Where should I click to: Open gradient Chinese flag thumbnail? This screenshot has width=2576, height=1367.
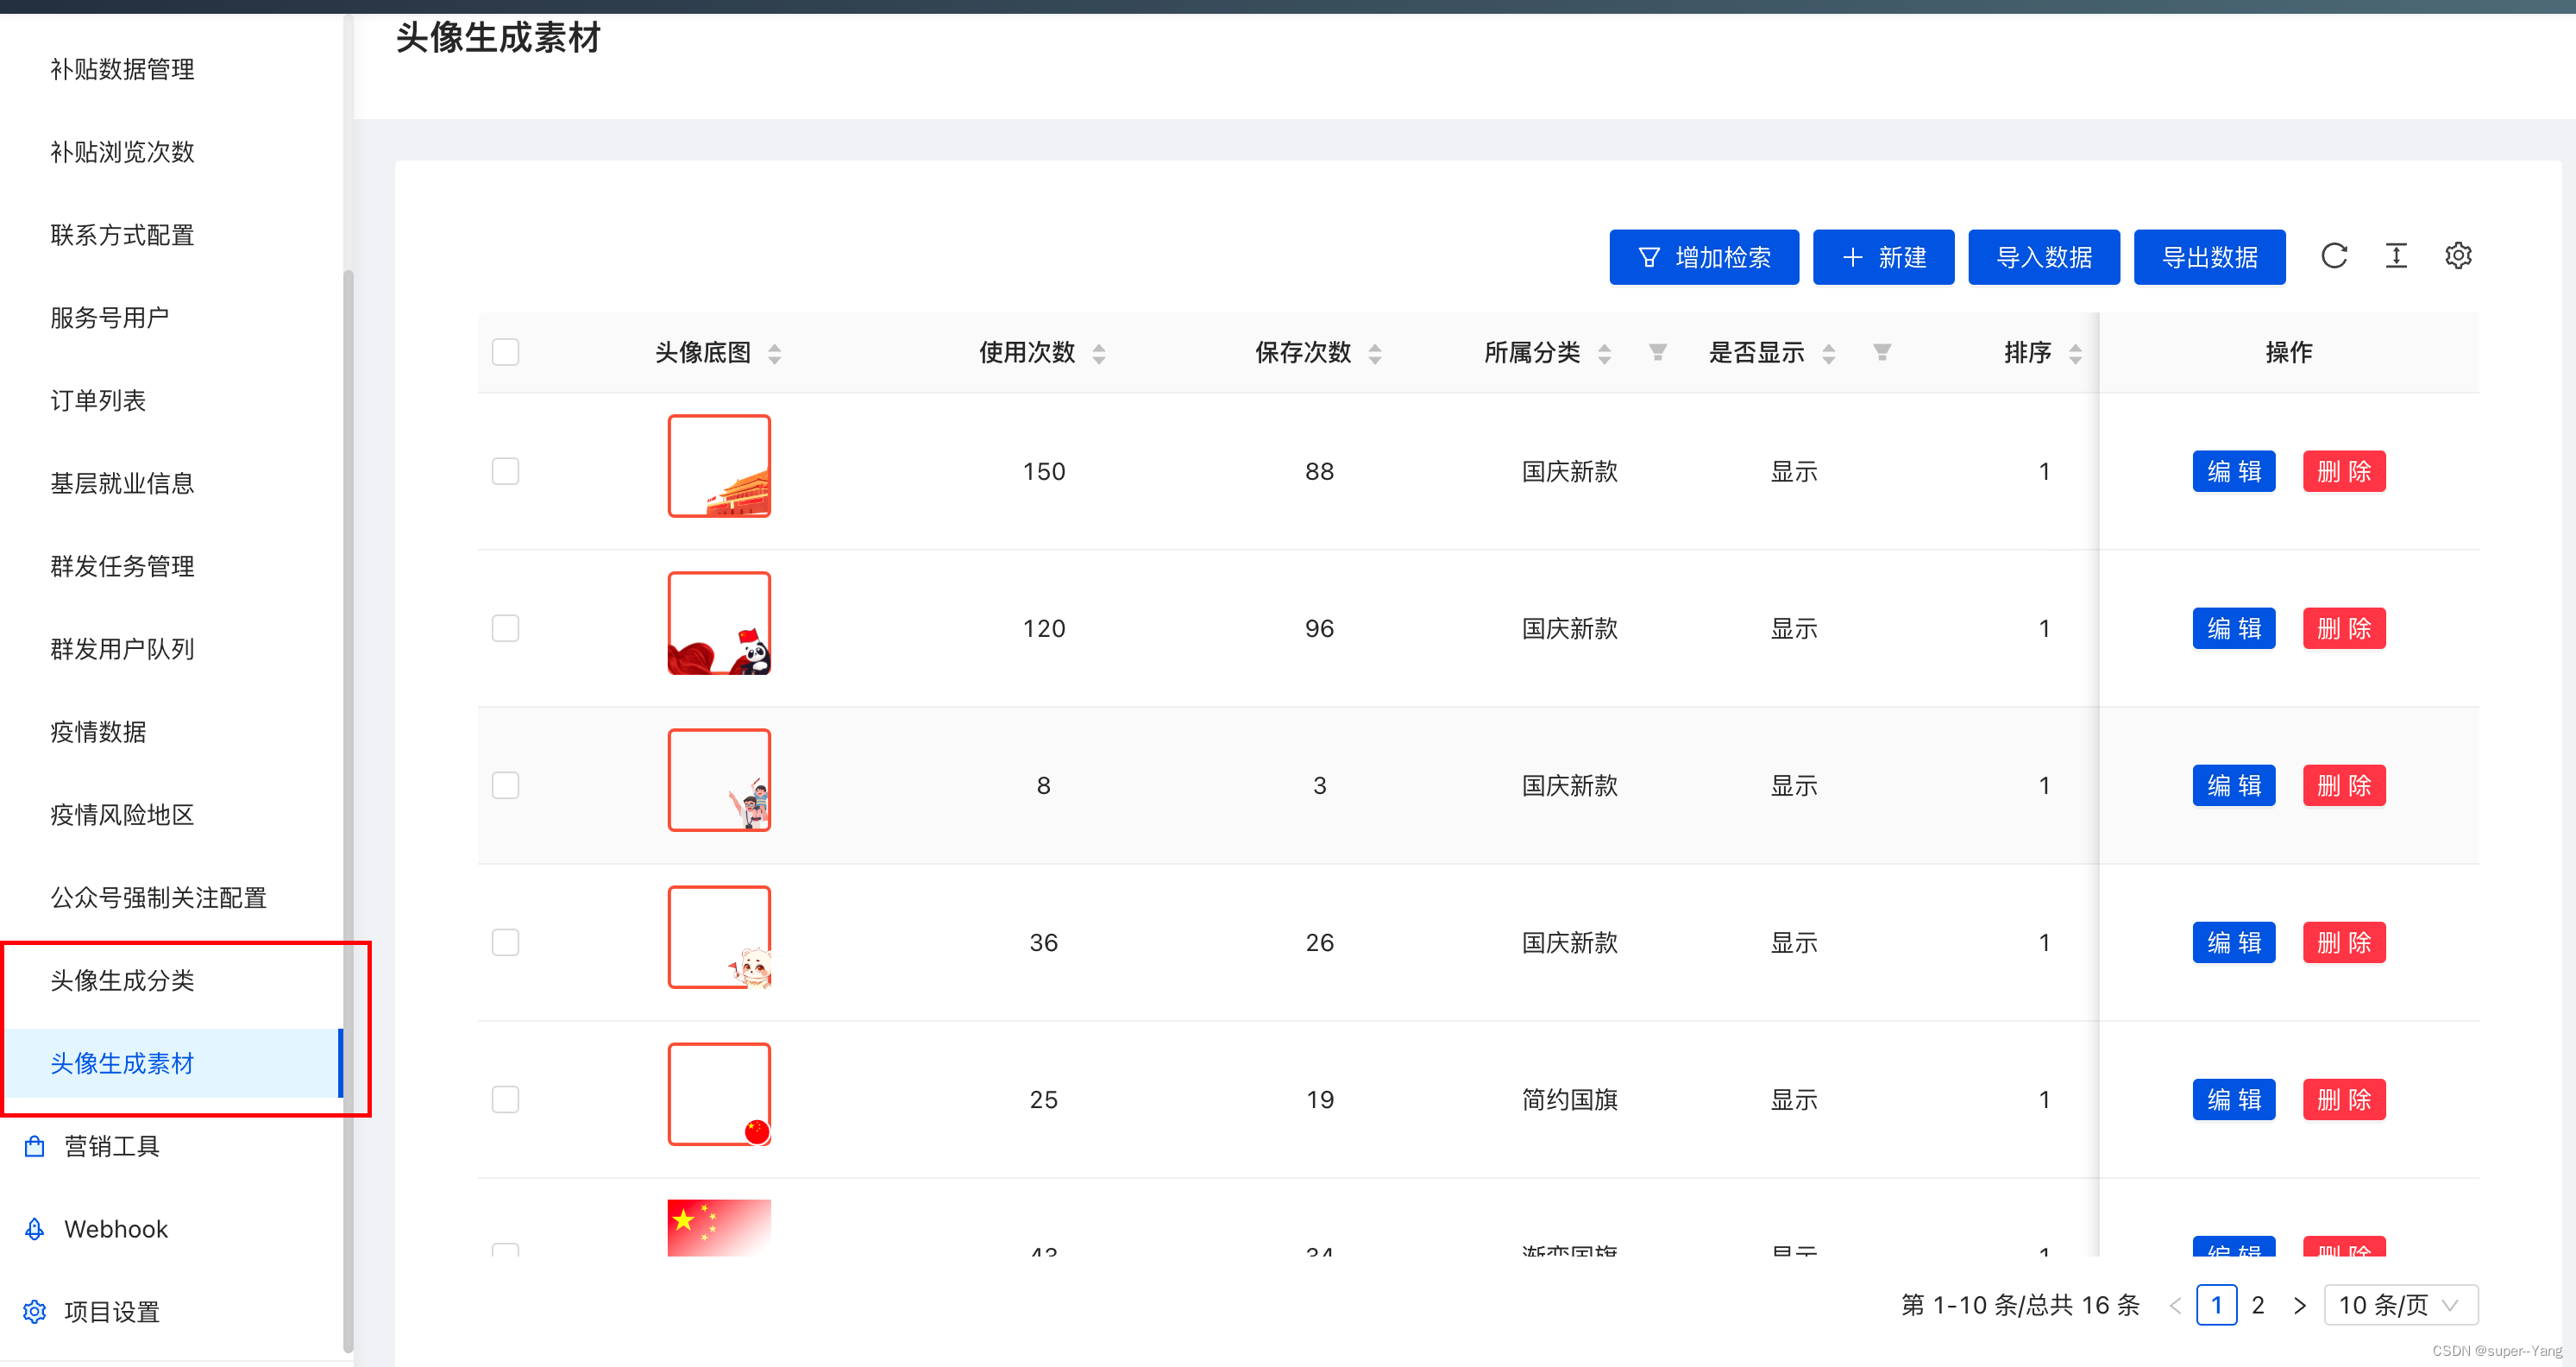[x=719, y=1228]
